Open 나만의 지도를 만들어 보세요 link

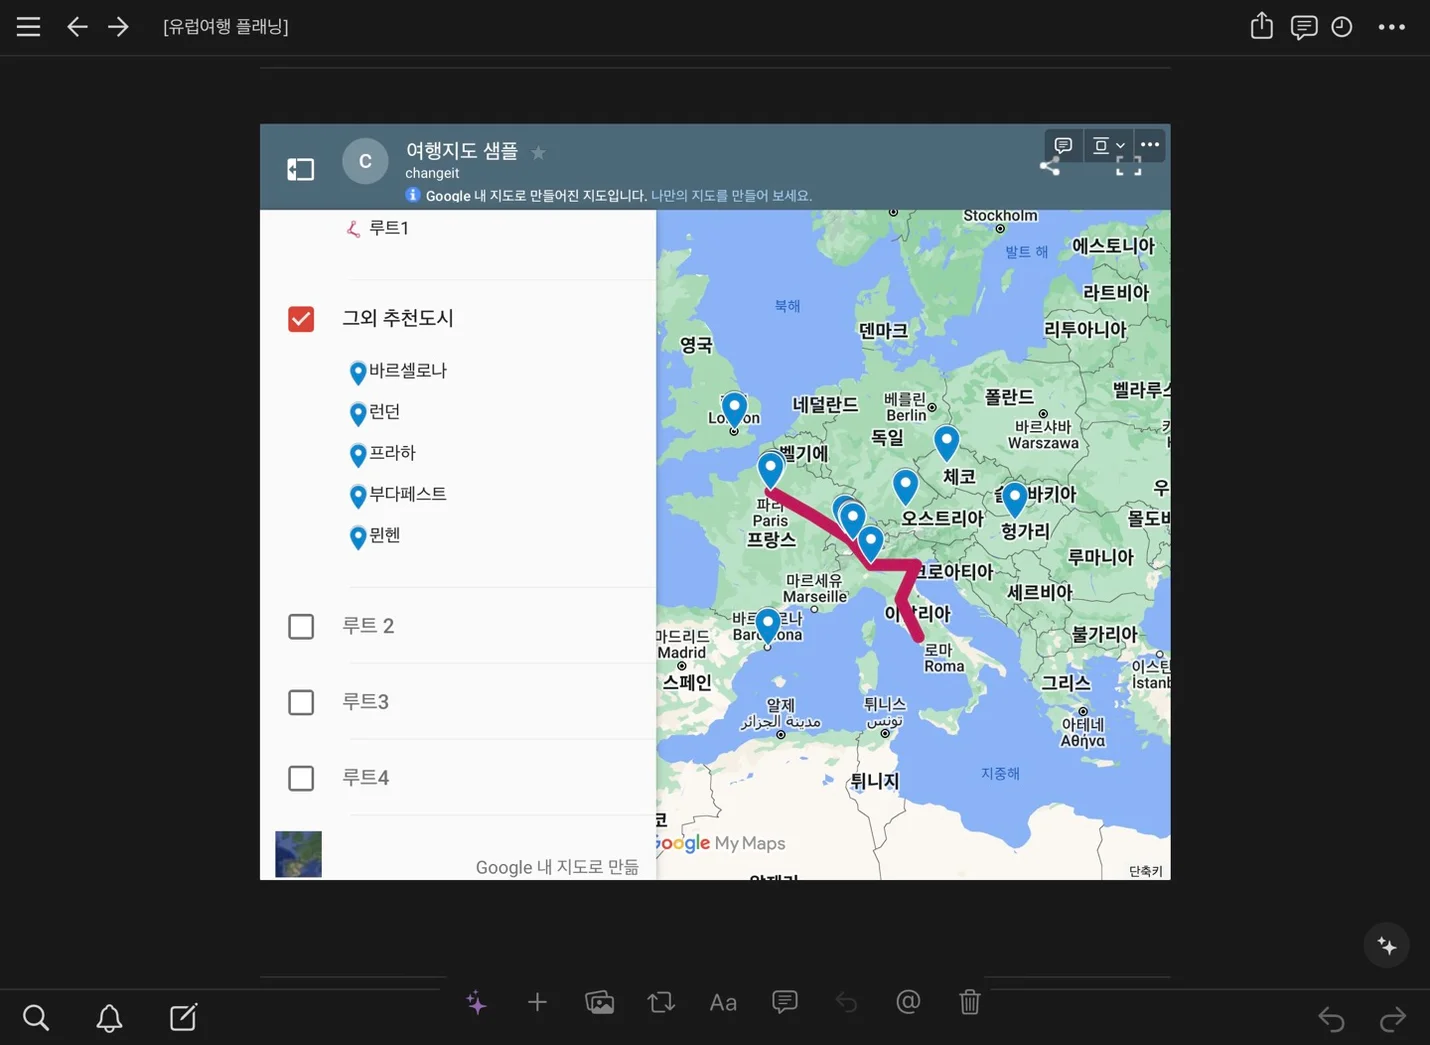click(731, 196)
